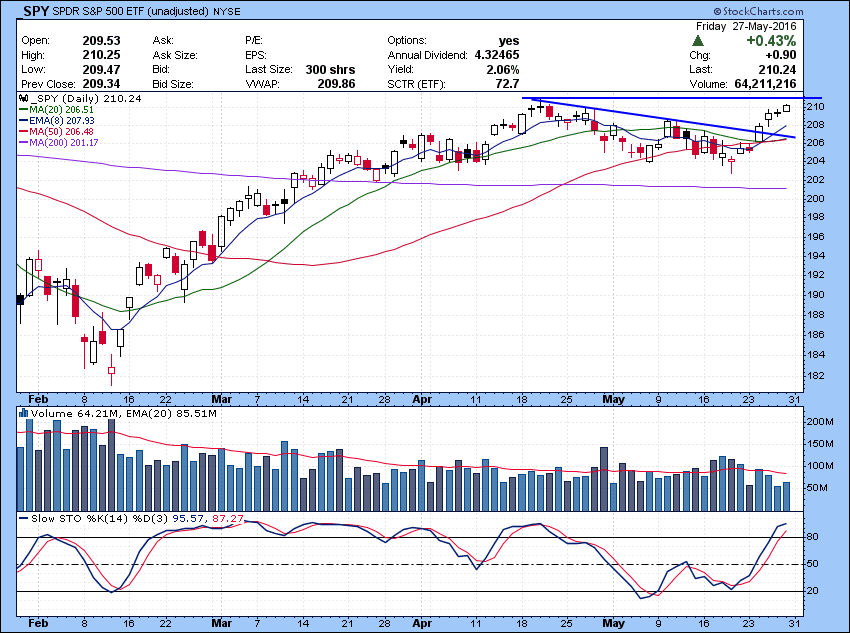850x633 pixels.
Task: Click the Yield value 2.06%
Action: (503, 69)
